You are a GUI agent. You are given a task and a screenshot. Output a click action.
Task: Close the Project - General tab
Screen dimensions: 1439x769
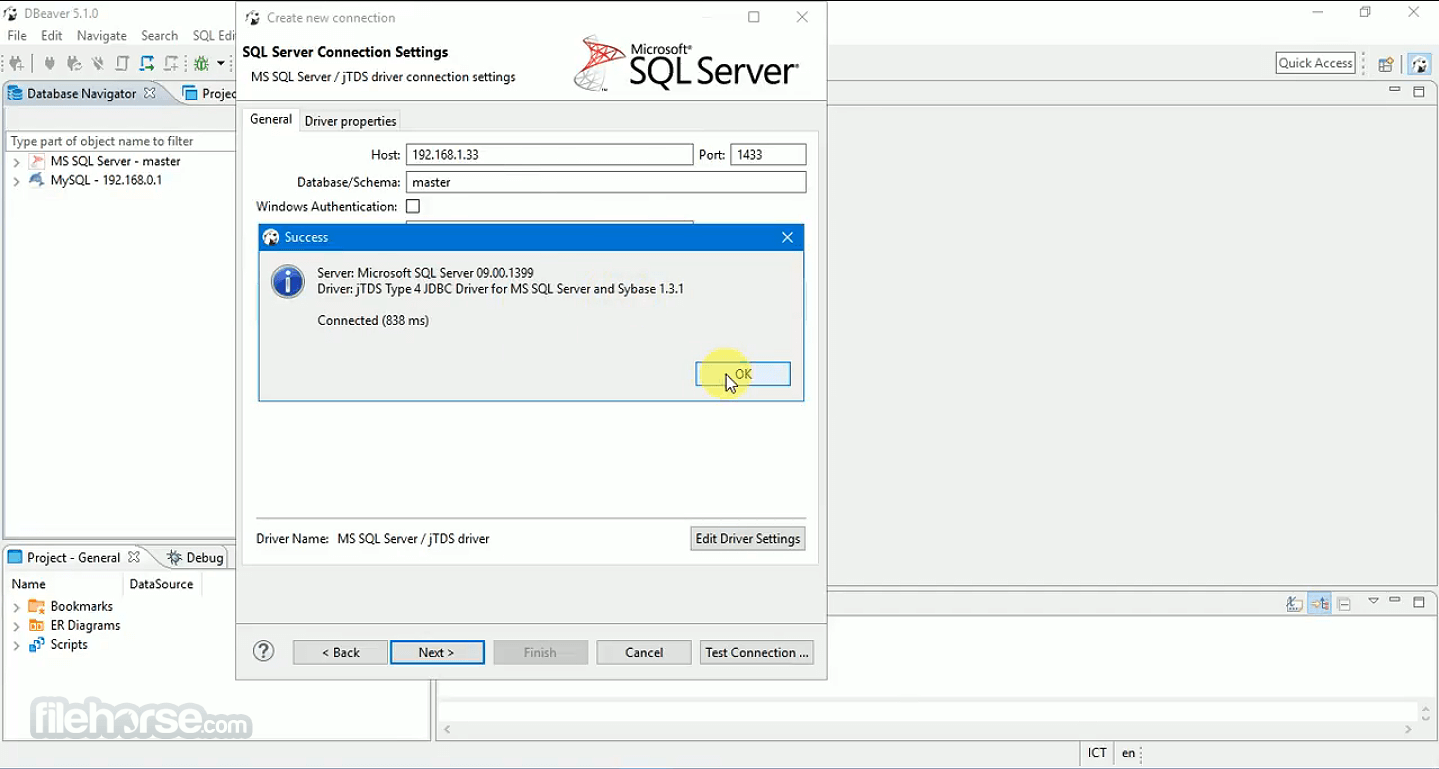(134, 557)
